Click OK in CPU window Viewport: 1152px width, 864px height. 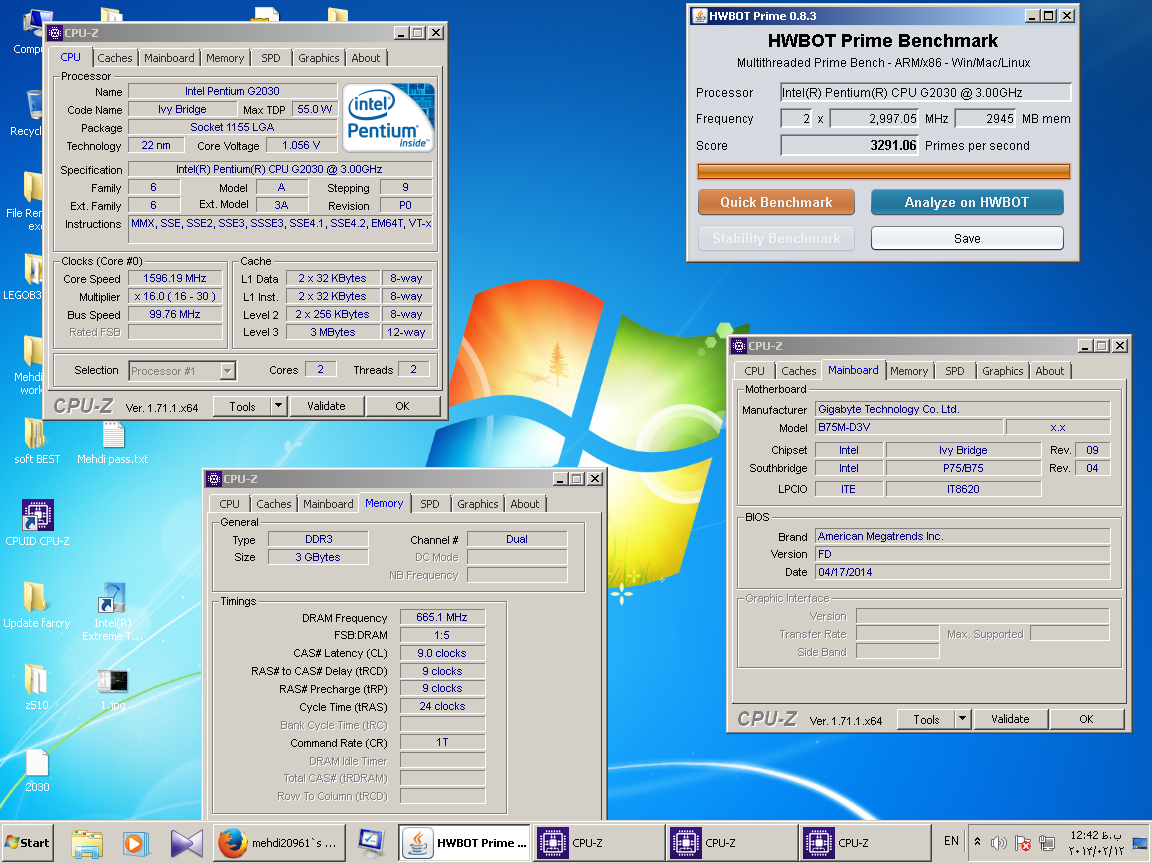[403, 406]
